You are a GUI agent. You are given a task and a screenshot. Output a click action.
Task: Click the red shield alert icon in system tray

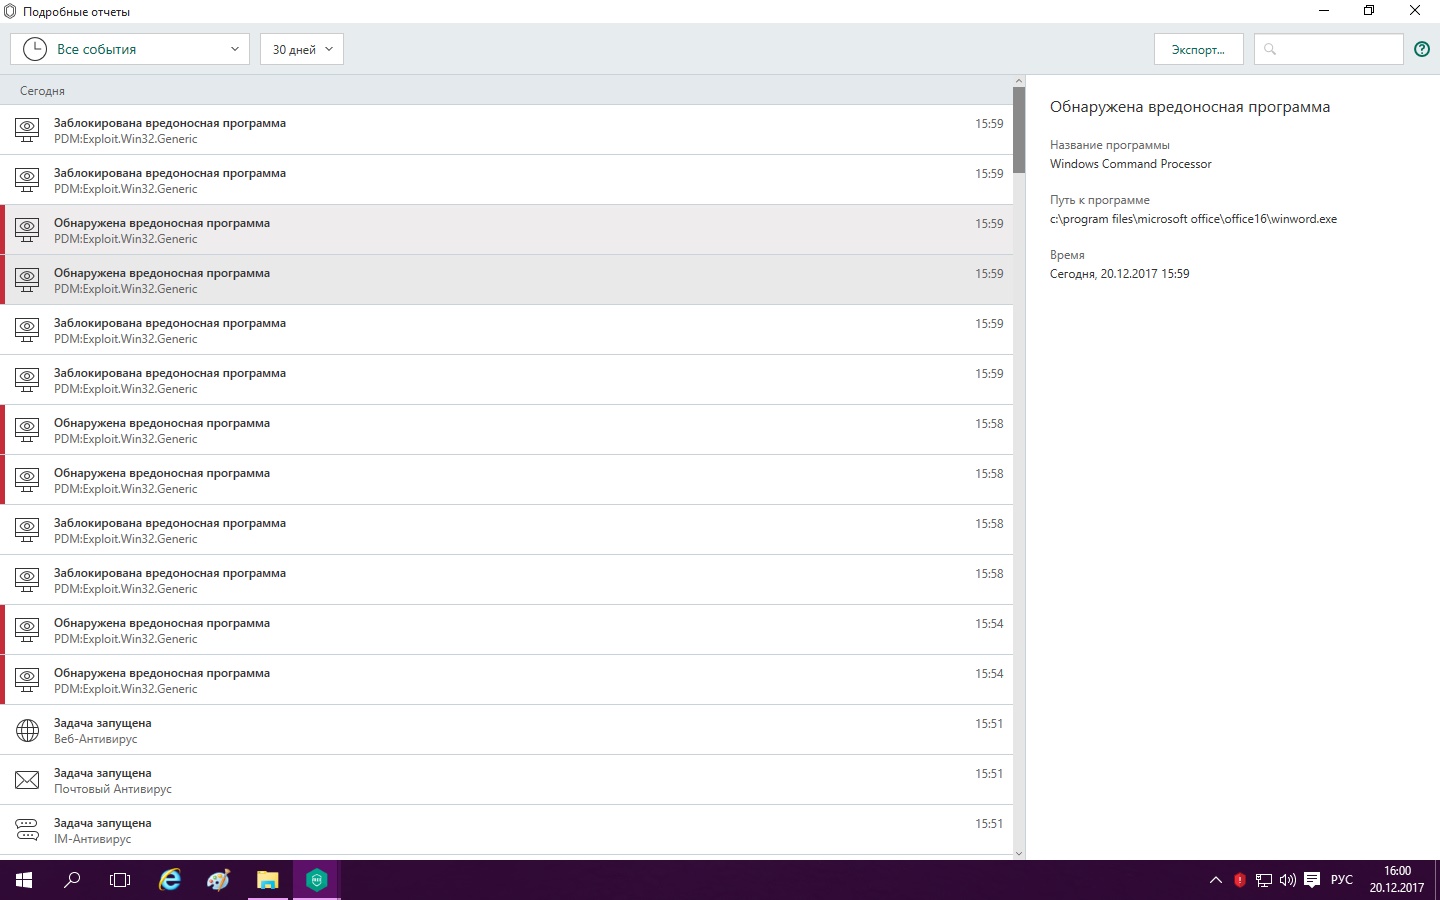click(1240, 880)
